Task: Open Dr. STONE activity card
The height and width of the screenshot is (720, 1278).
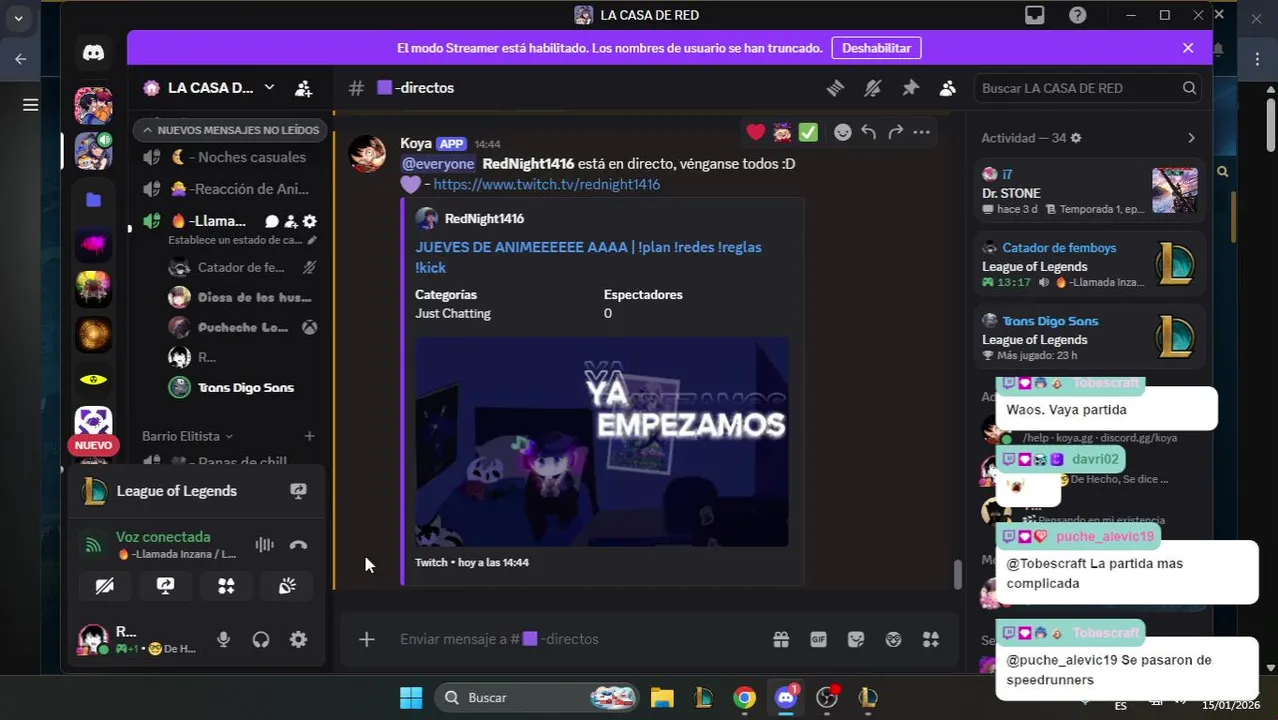Action: [1089, 191]
